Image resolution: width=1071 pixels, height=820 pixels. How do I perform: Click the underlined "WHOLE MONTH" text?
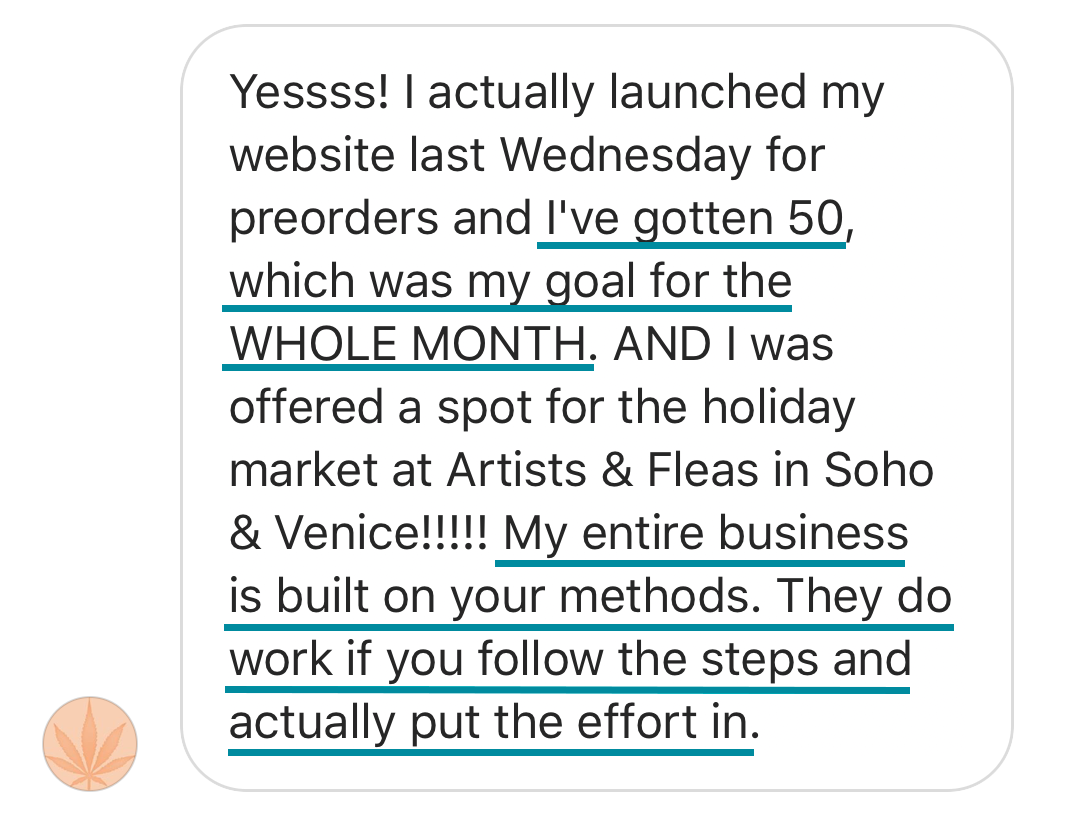[408, 345]
